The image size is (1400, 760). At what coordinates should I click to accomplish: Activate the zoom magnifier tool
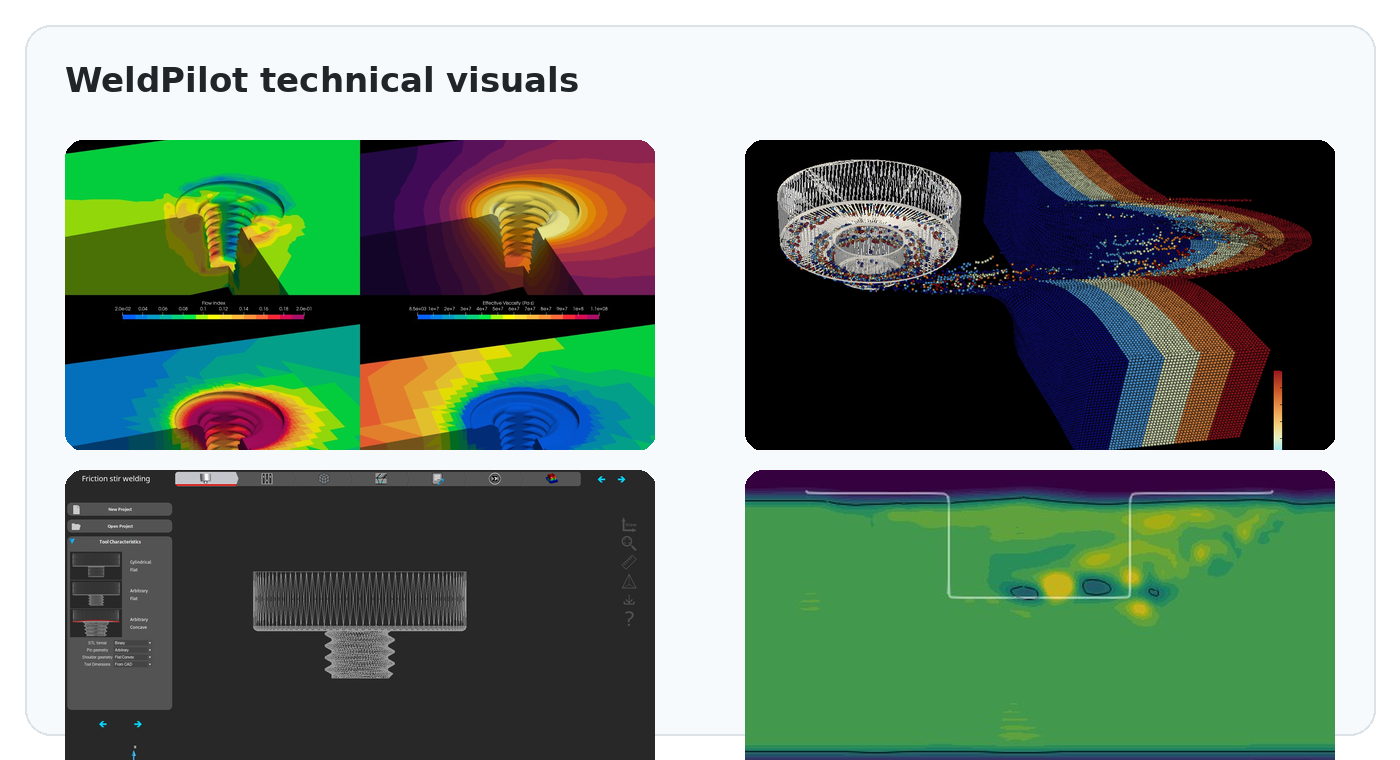[x=629, y=543]
